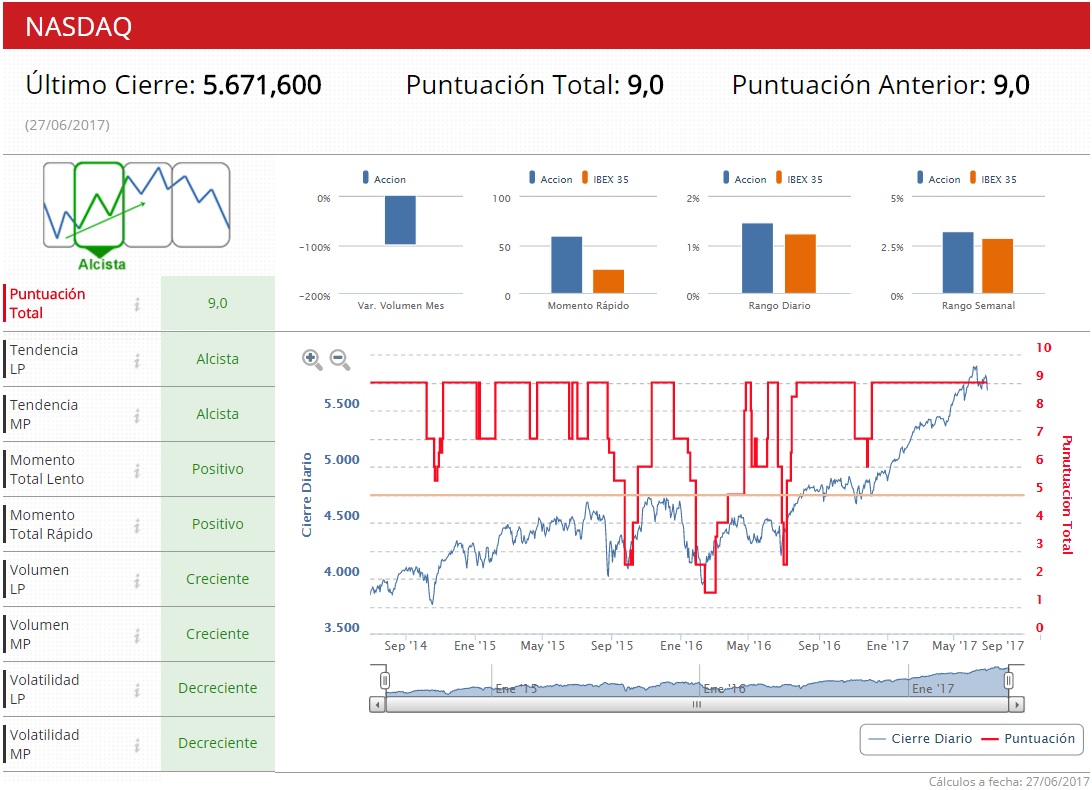Click Alcista value for Tendencia MP
This screenshot has width=1092, height=790.
coord(217,414)
